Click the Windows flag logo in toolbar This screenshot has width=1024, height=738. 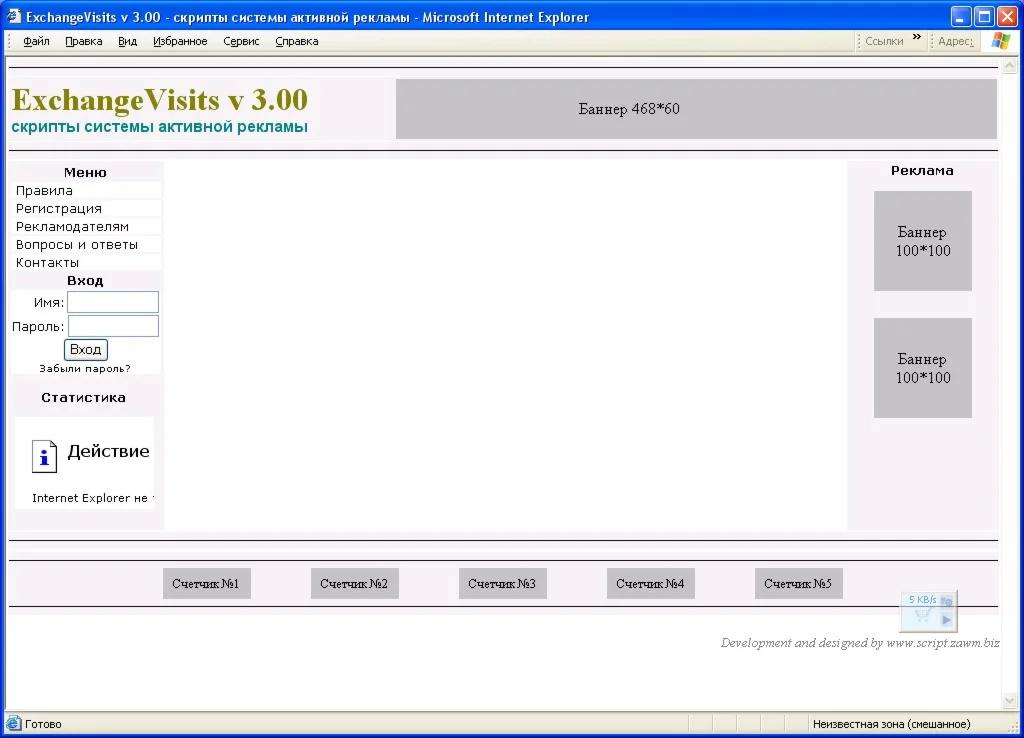1000,41
